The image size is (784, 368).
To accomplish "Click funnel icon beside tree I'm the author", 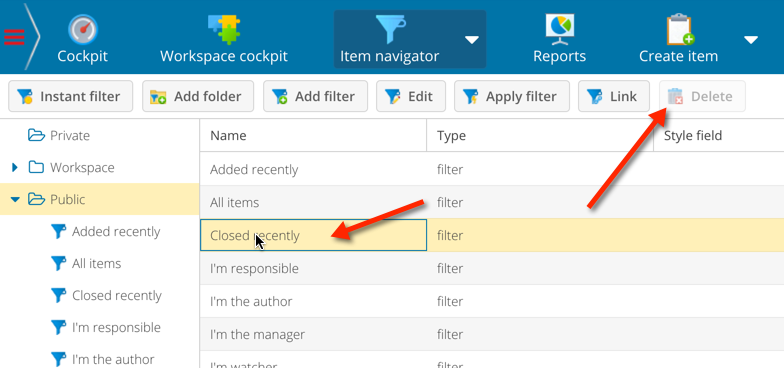I will 58,360.
